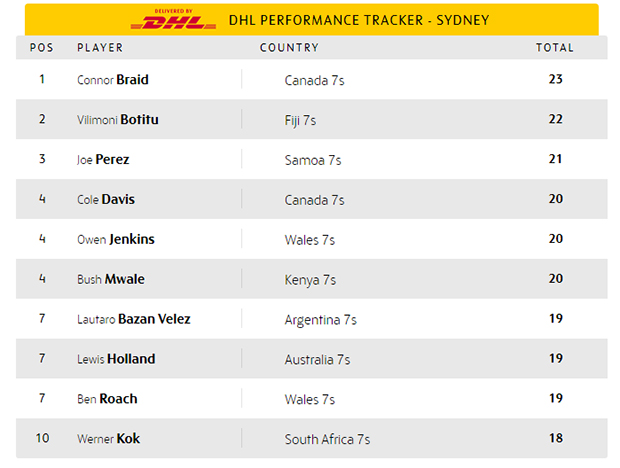Select Owen Jenkins from the list
Screen dimensions: 620x468
pyautogui.click(x=116, y=239)
